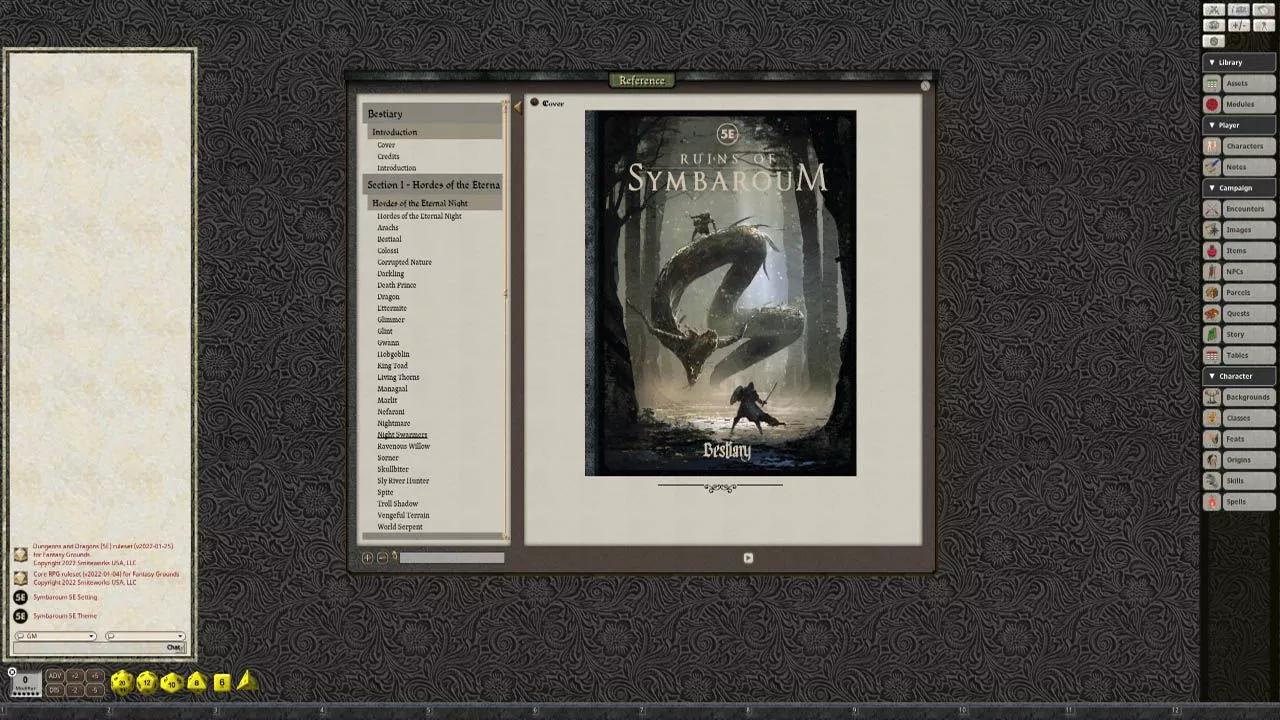
Task: Open the Credits page entry
Action: (388, 156)
